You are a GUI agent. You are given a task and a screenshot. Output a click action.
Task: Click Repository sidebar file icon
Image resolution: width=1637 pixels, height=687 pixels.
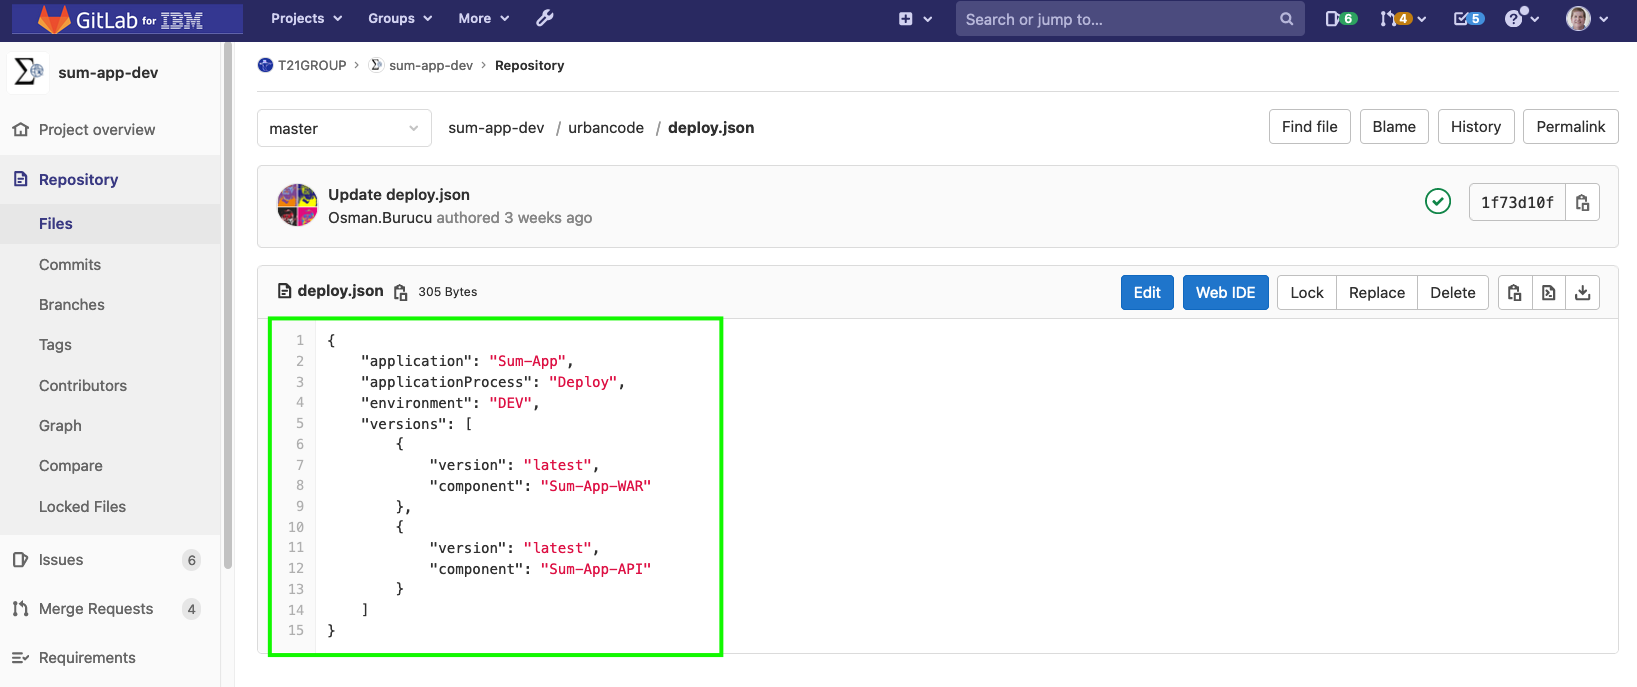20,179
